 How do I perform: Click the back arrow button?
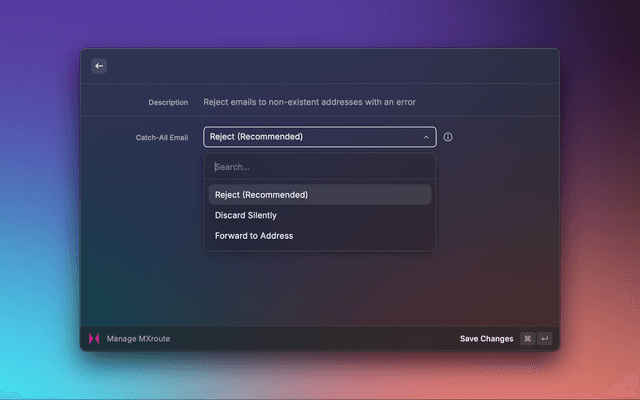tap(99, 66)
